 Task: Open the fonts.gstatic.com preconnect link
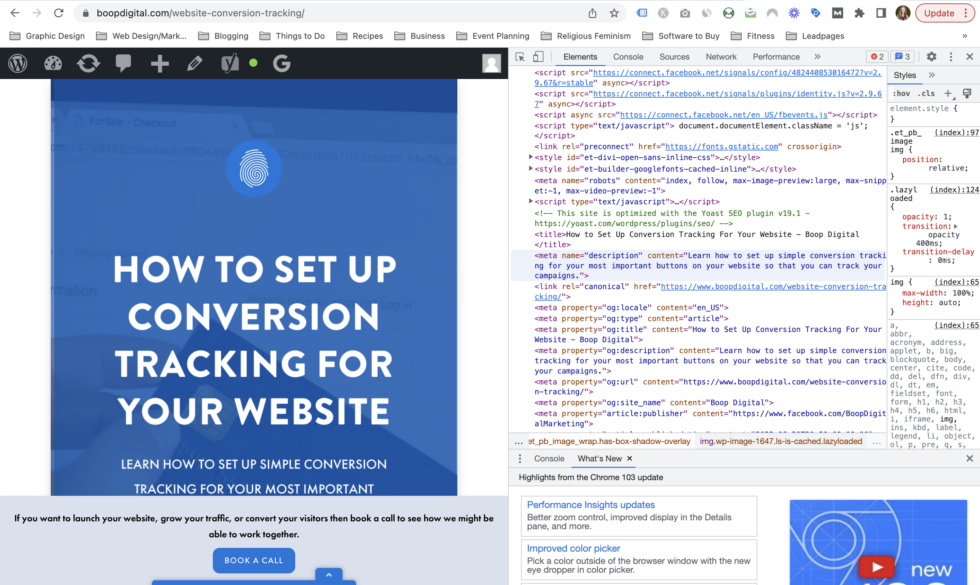coord(722,146)
